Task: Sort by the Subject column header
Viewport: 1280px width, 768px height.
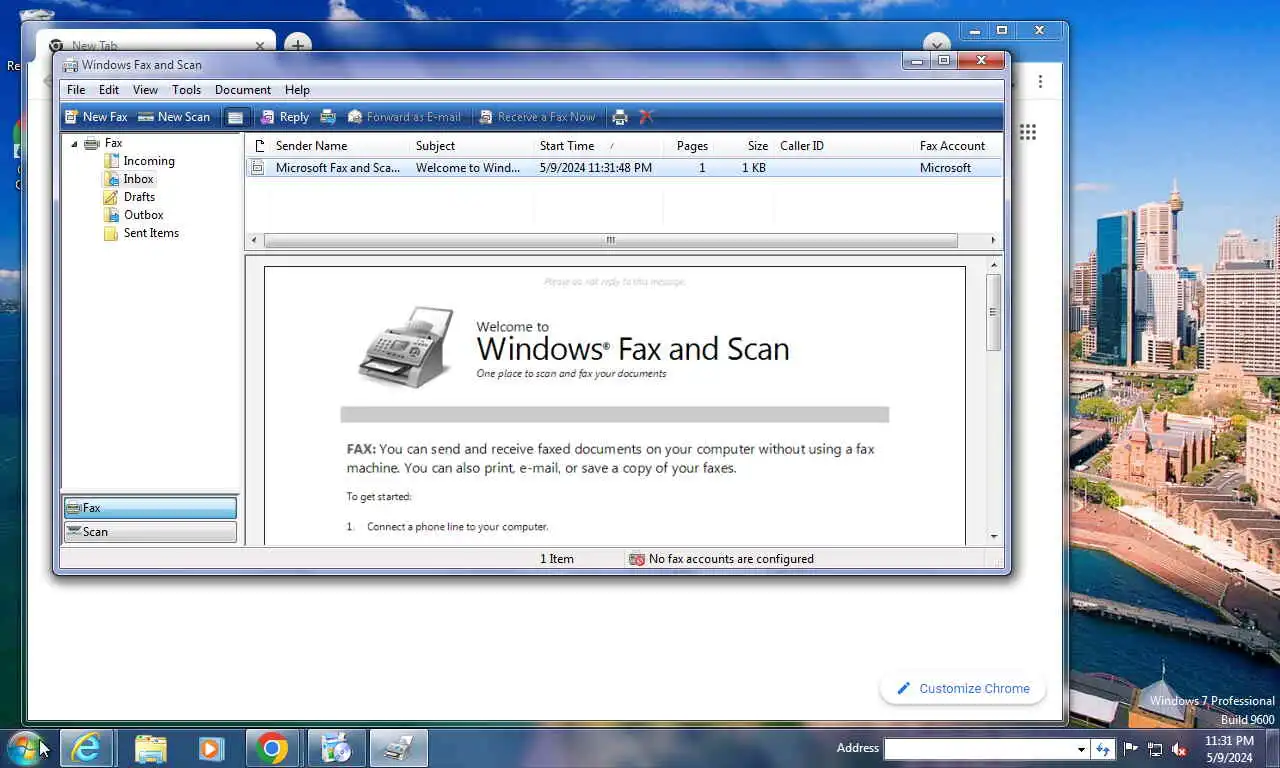Action: (x=471, y=146)
